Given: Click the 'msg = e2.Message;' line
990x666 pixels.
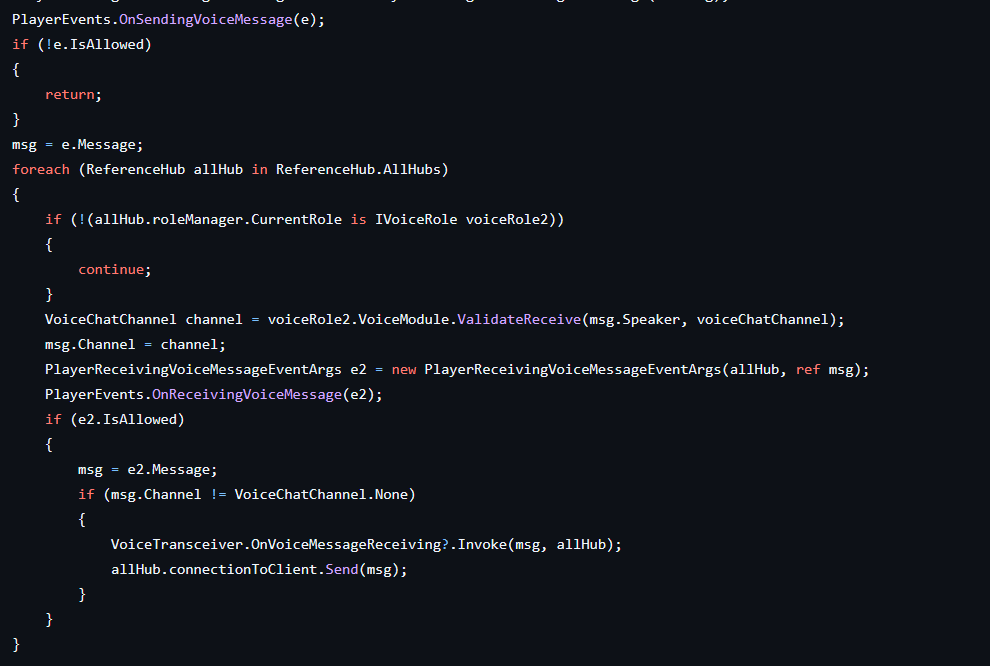Looking at the screenshot, I should click(x=148, y=470).
